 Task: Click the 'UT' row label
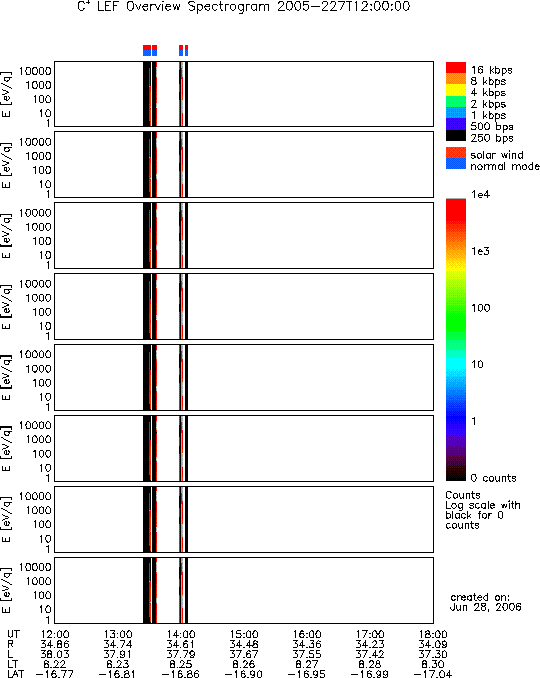pyautogui.click(x=13, y=634)
